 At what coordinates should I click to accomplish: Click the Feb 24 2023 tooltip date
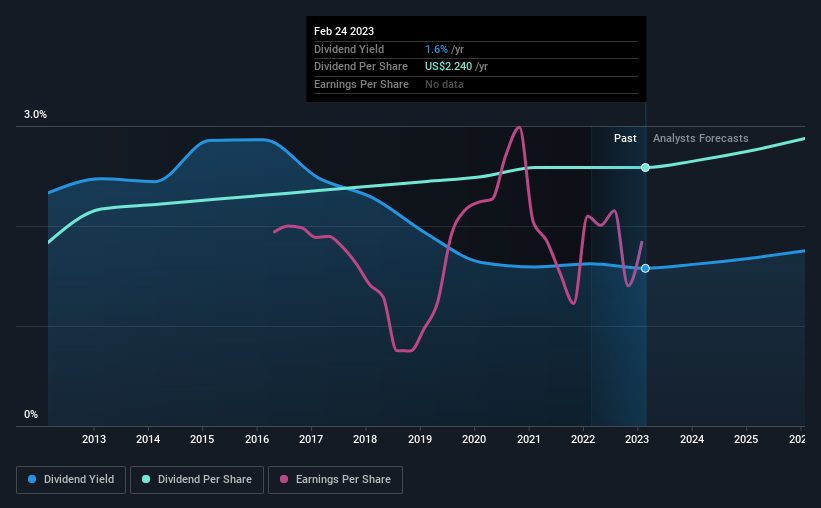click(x=344, y=31)
